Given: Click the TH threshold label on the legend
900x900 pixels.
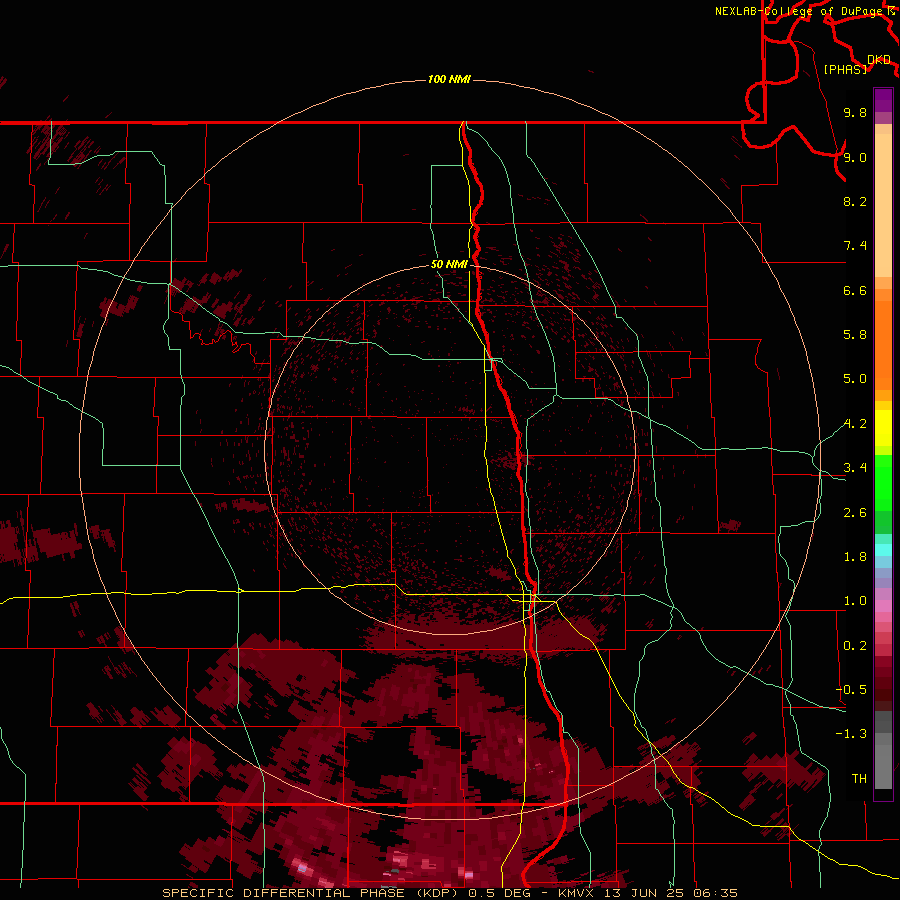Looking at the screenshot, I should (x=859, y=779).
